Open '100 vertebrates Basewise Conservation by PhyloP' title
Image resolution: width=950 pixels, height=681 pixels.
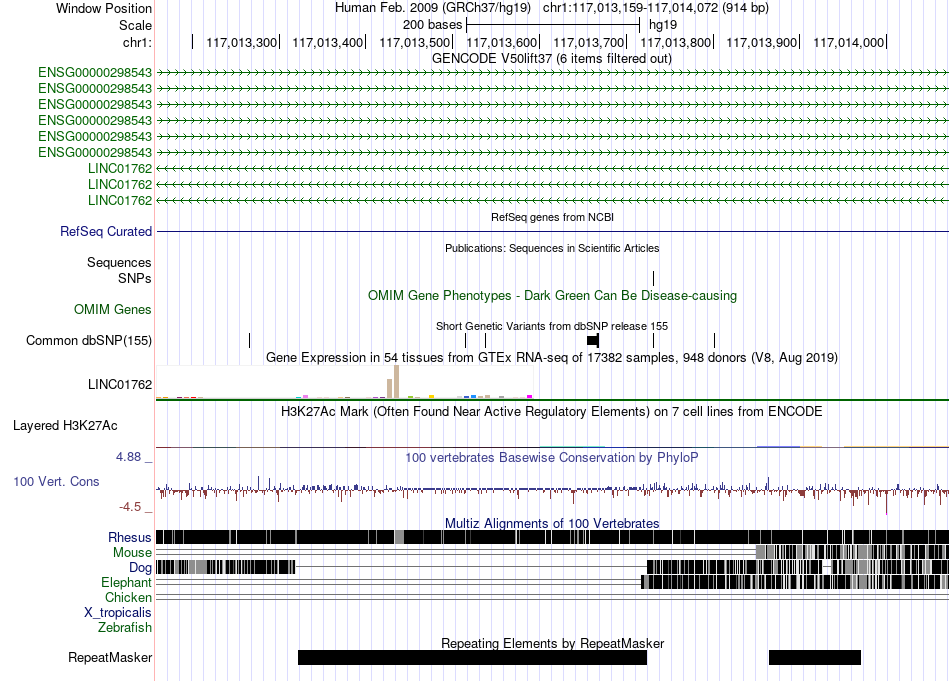pos(551,457)
